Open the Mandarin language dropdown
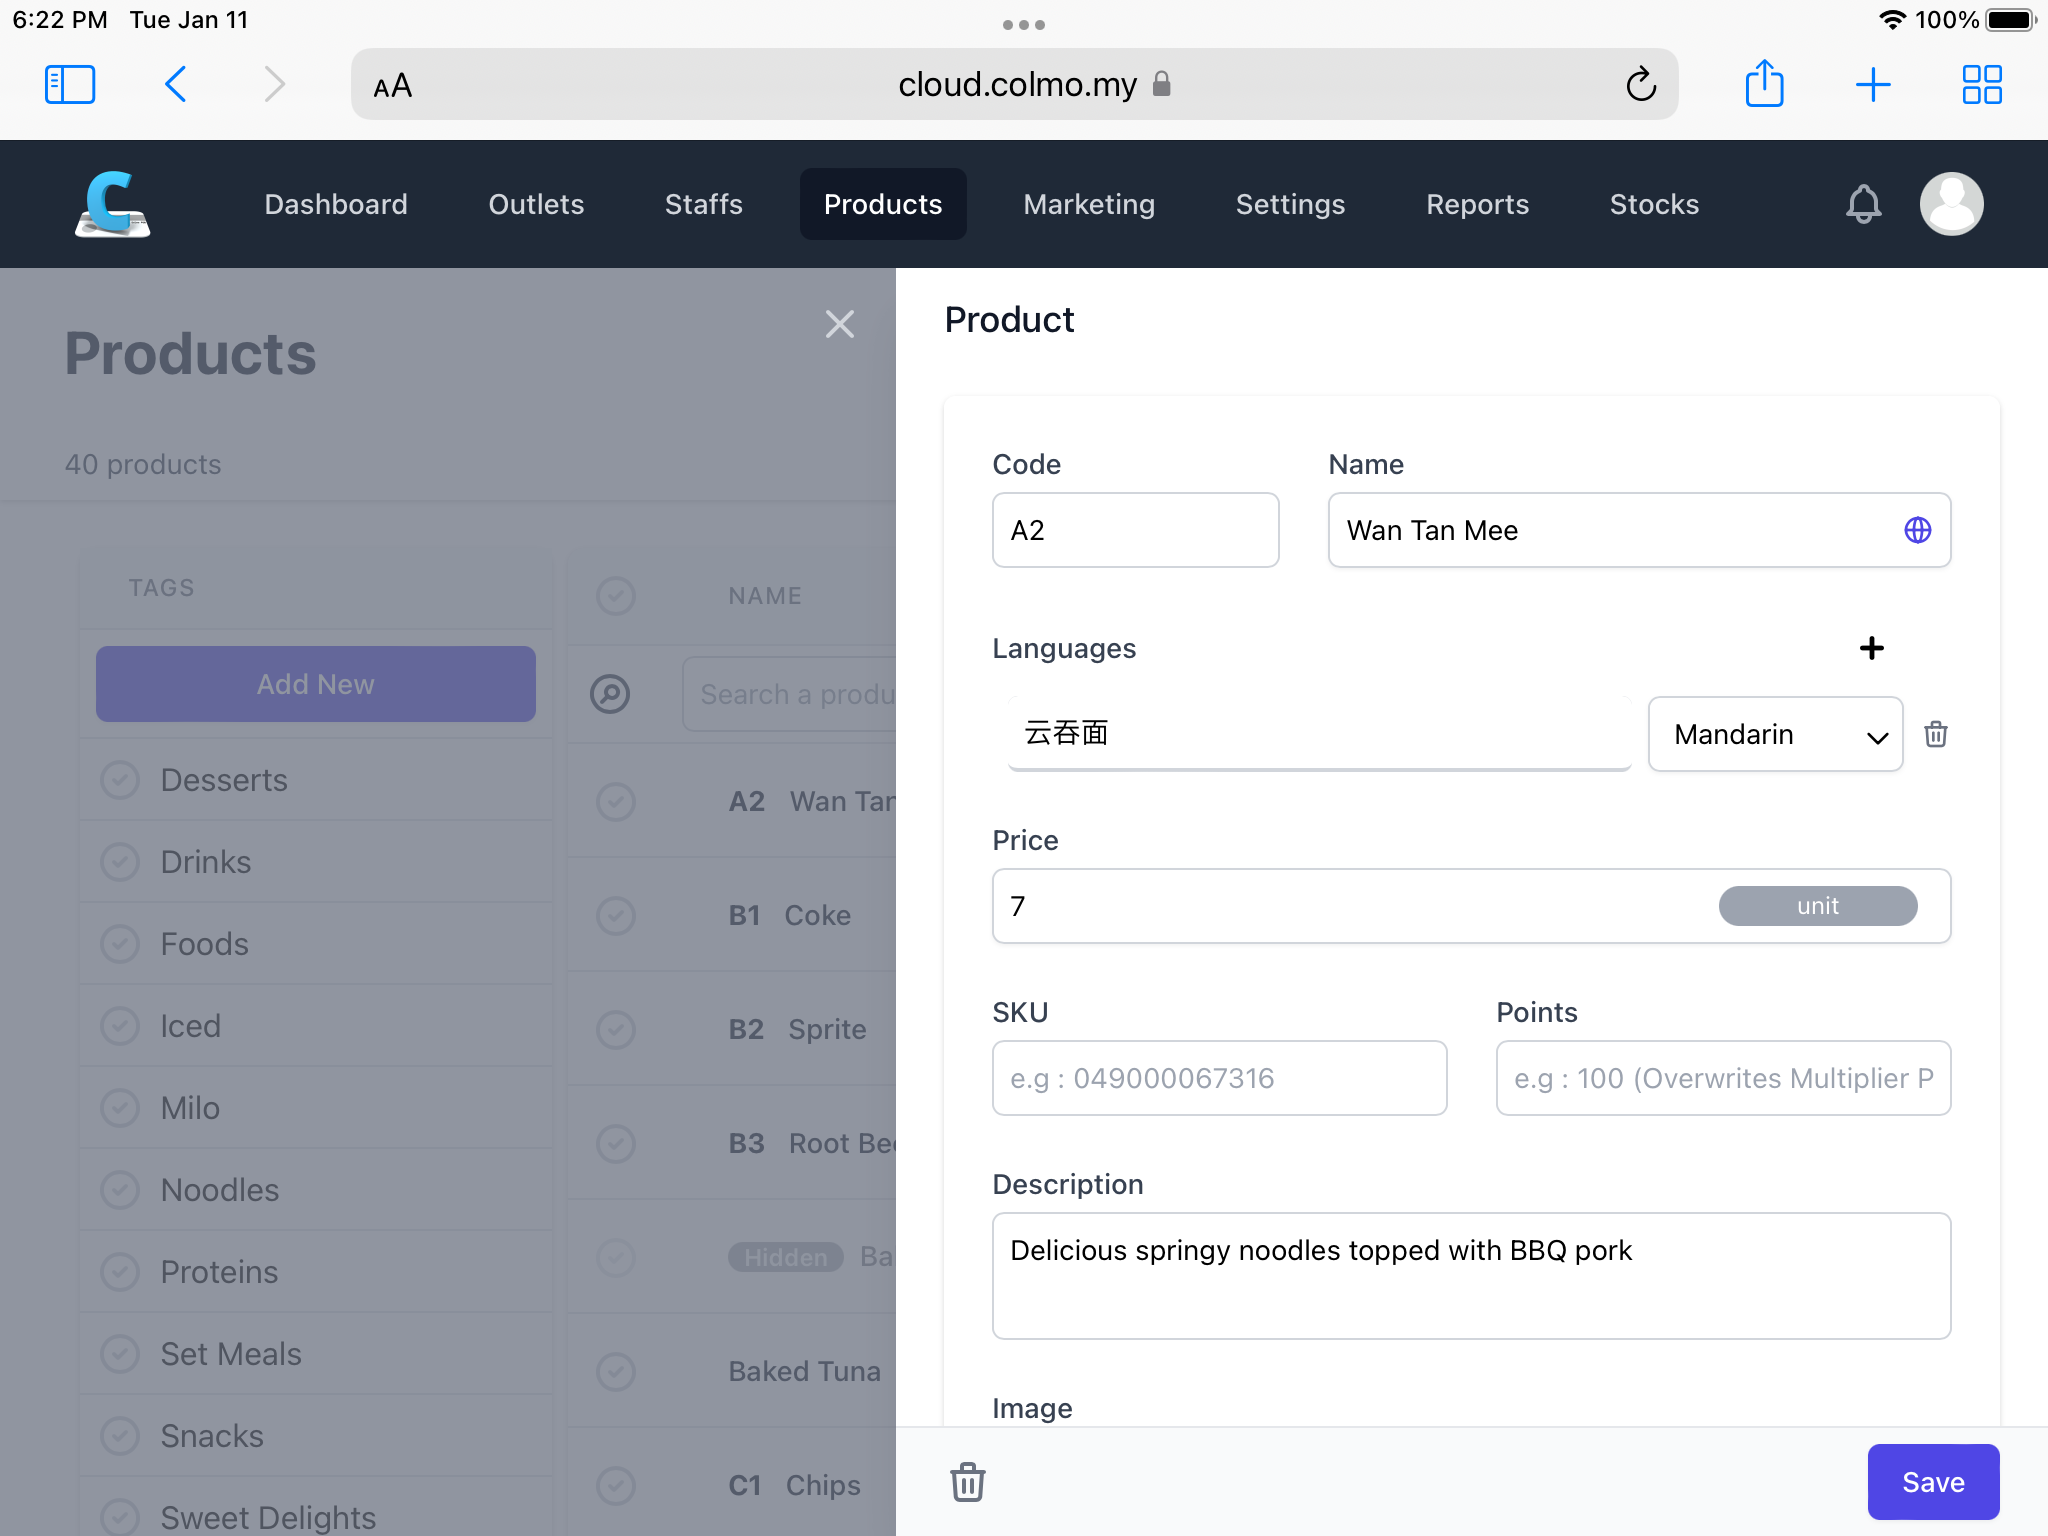Viewport: 2048px width, 1536px height. 1775,734
